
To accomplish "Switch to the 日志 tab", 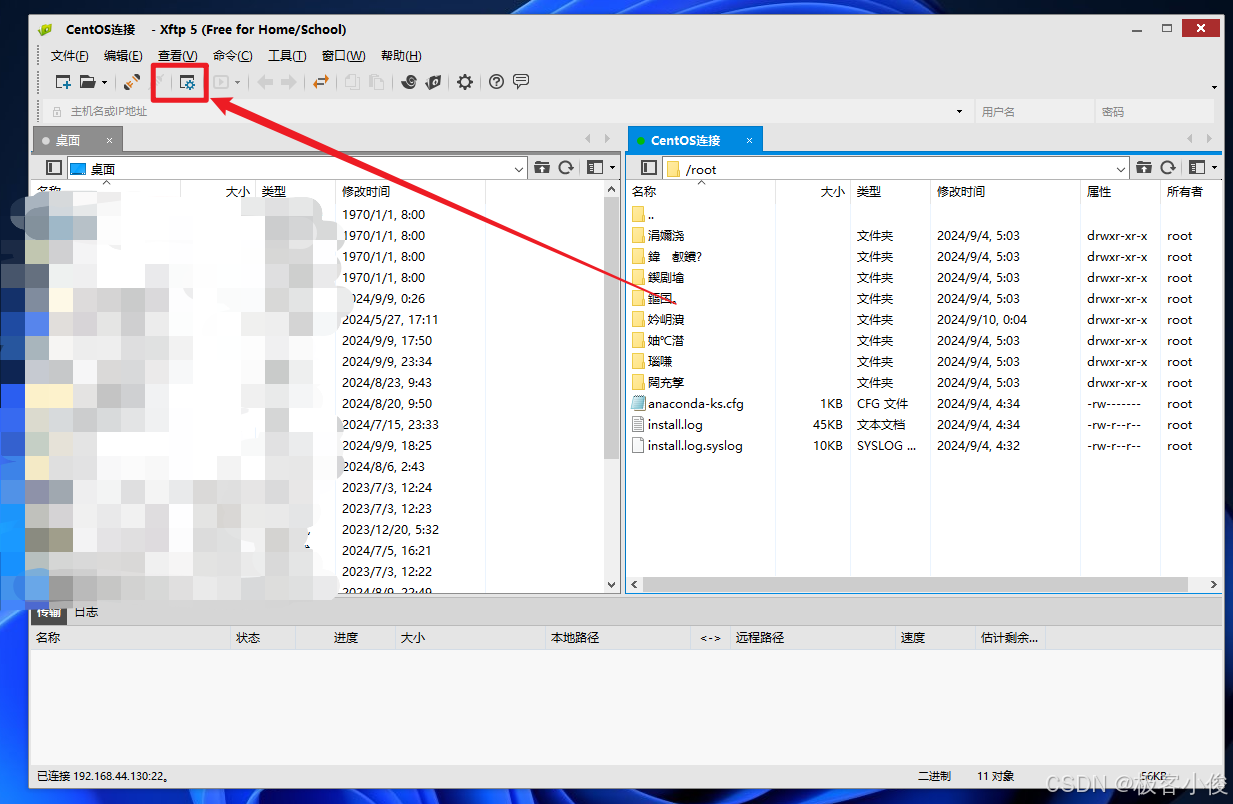I will click(x=87, y=611).
